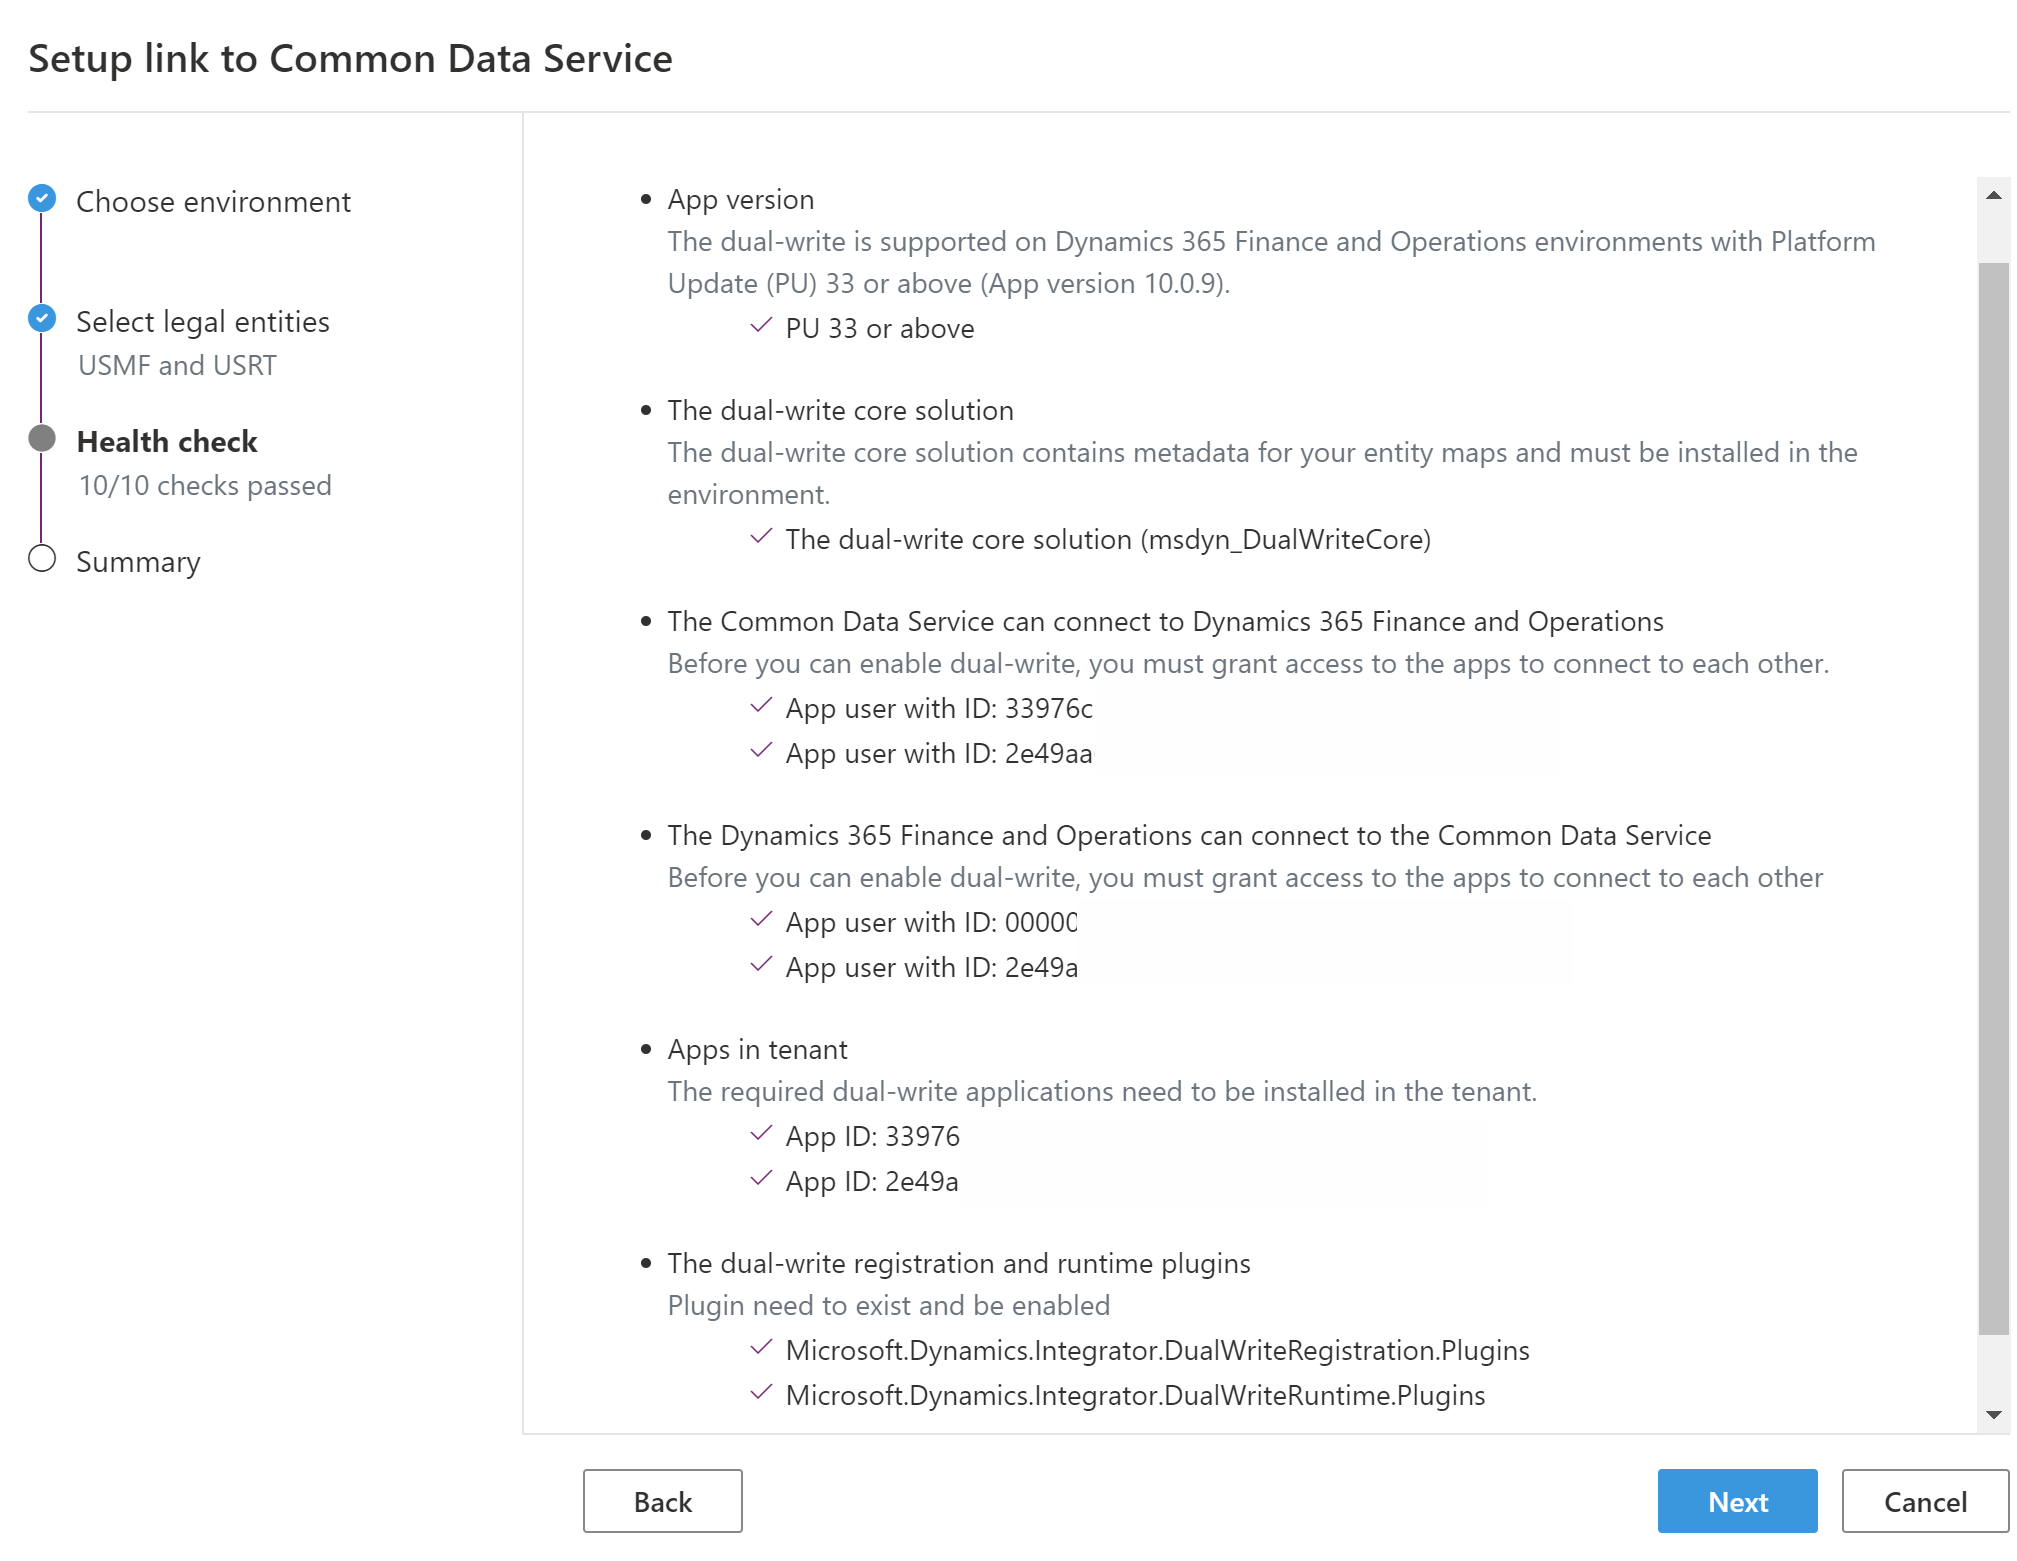Select the Health check step
Image resolution: width=2017 pixels, height=1561 pixels.
coord(167,441)
